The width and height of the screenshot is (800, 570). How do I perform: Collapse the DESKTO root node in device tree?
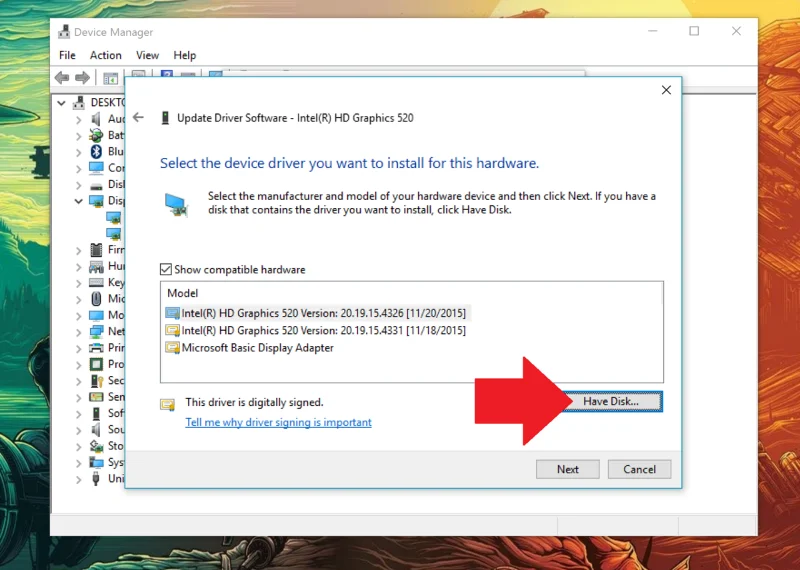pyautogui.click(x=61, y=103)
